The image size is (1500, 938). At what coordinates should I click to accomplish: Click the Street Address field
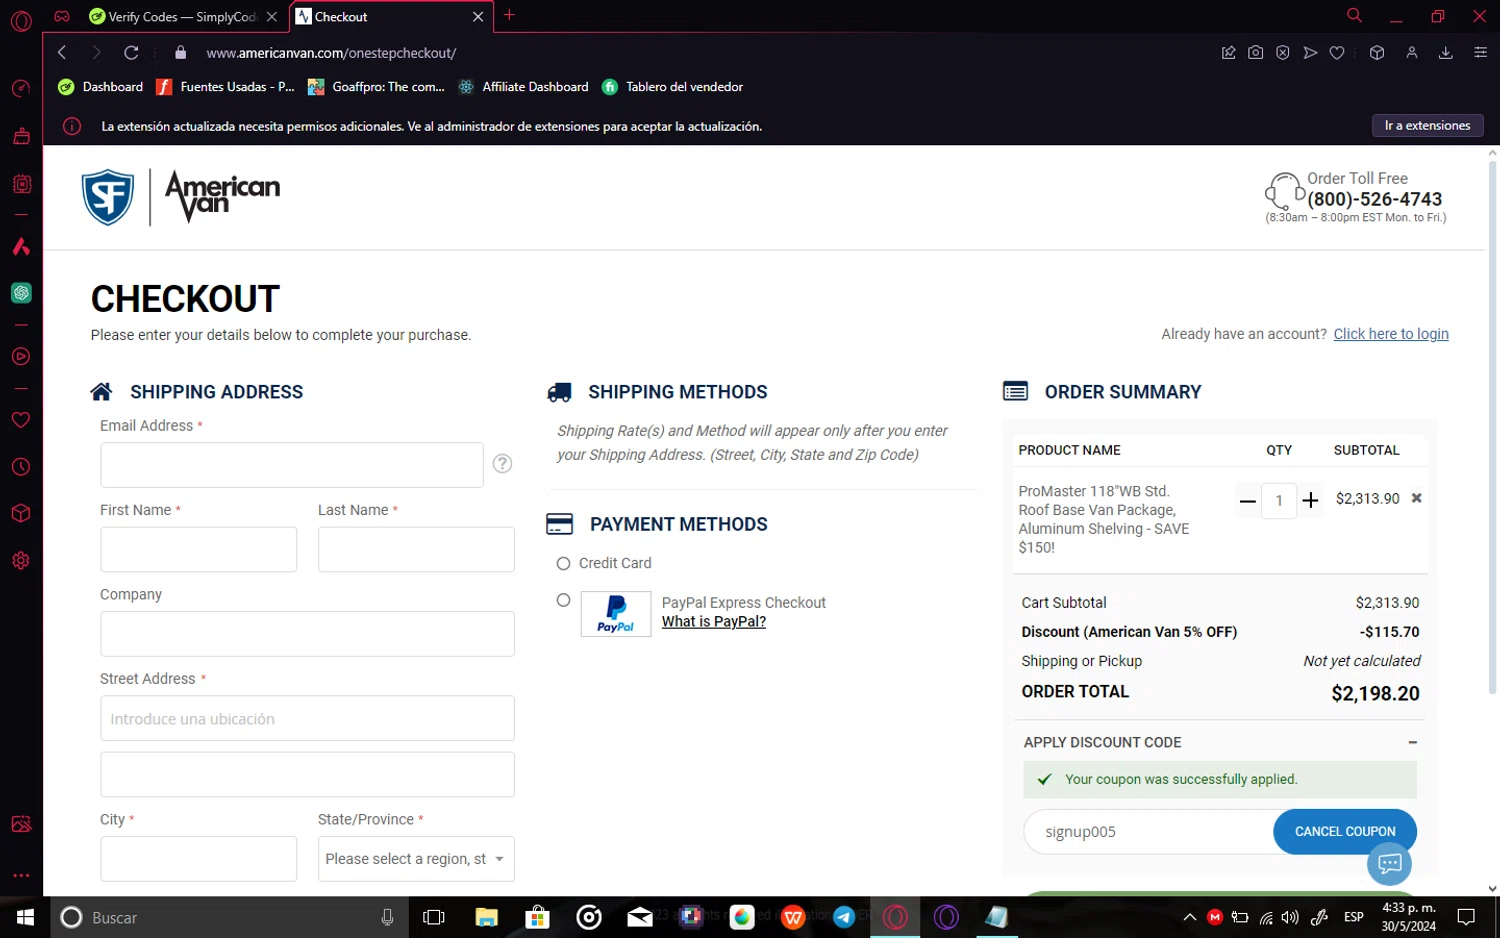pos(307,718)
